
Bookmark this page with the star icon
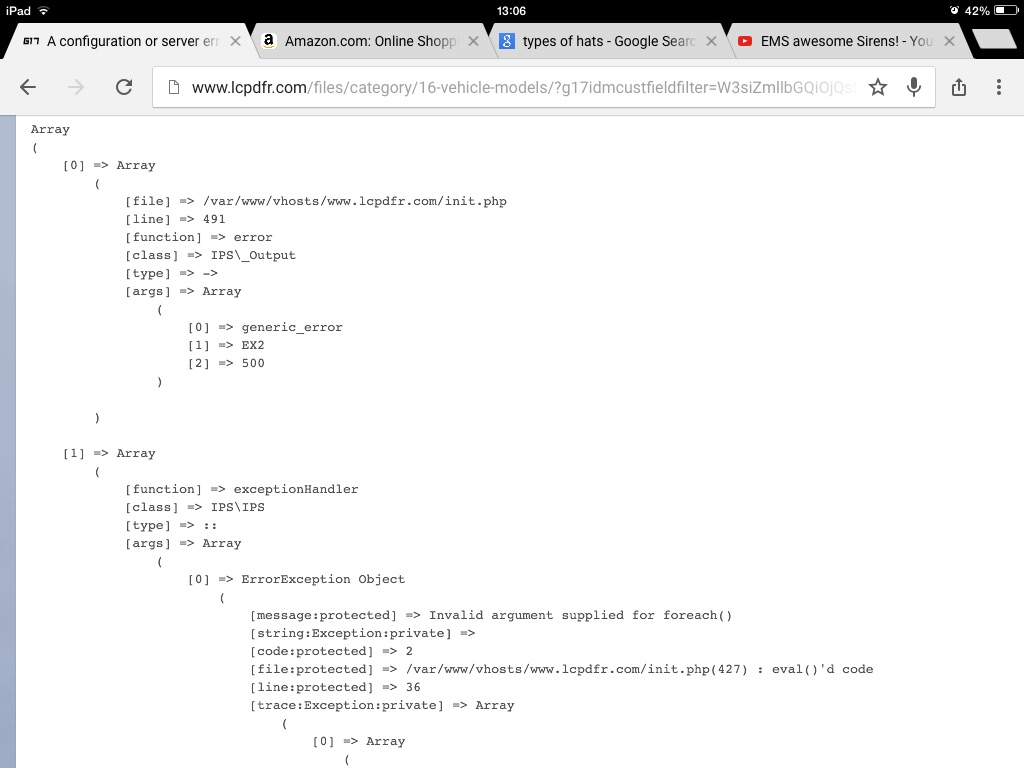tap(878, 87)
